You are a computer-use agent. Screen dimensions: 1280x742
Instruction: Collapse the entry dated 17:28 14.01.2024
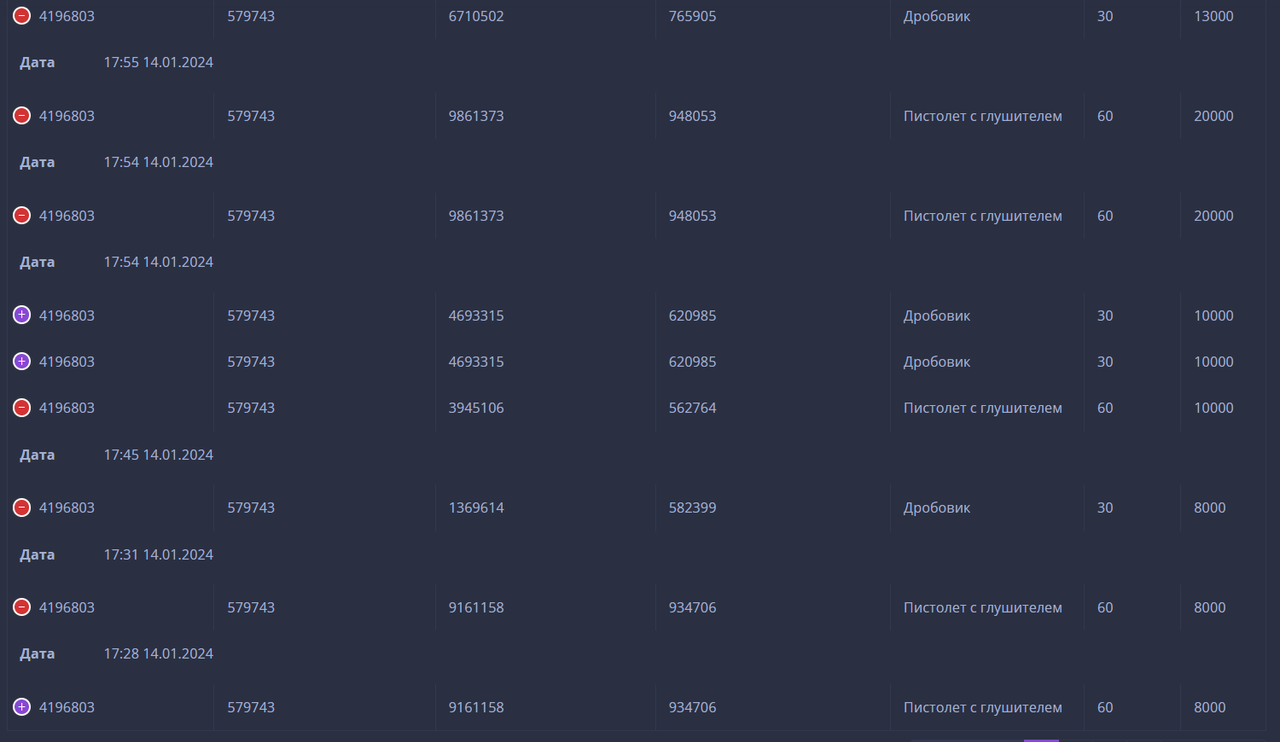(21, 607)
